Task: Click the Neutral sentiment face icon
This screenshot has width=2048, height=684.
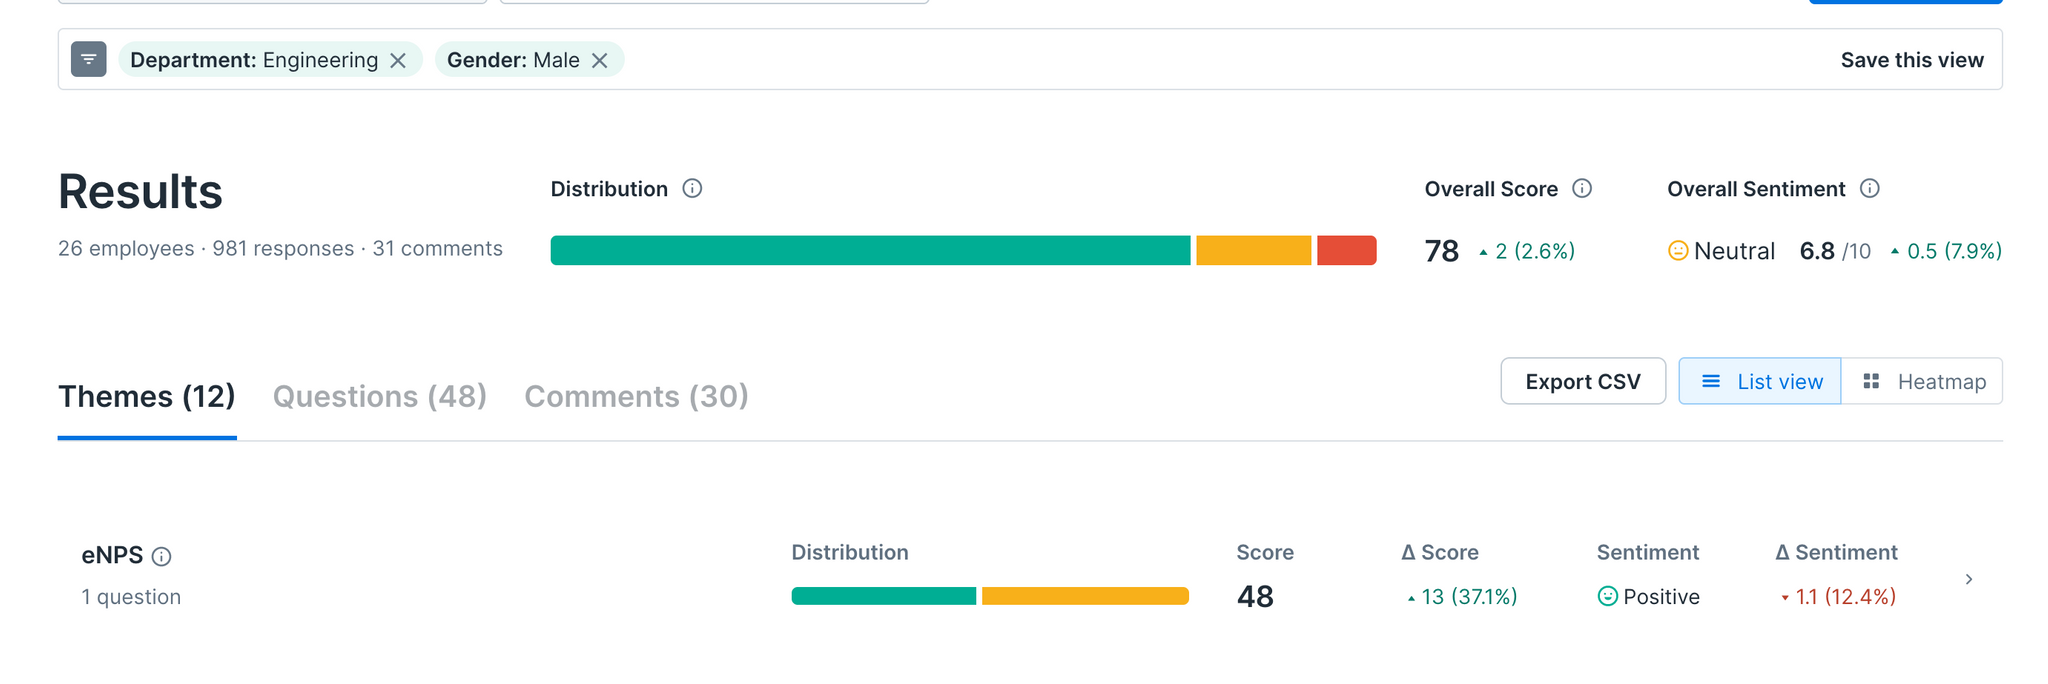Action: [1678, 251]
